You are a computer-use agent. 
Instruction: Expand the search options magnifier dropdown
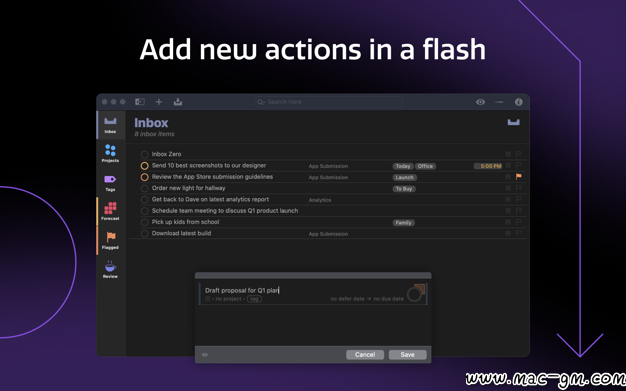pyautogui.click(x=261, y=102)
